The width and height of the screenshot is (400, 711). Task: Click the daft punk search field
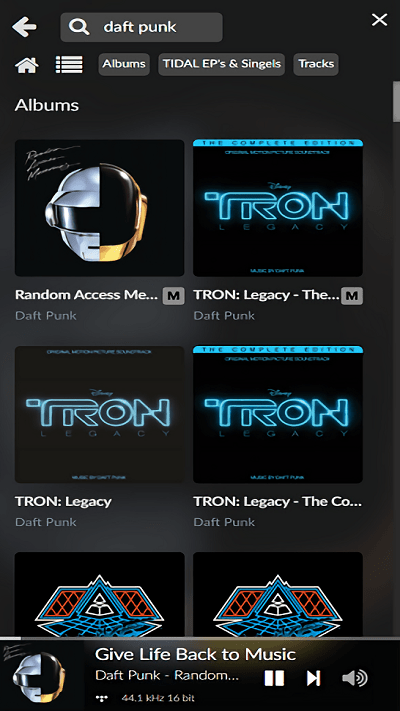[x=141, y=27]
